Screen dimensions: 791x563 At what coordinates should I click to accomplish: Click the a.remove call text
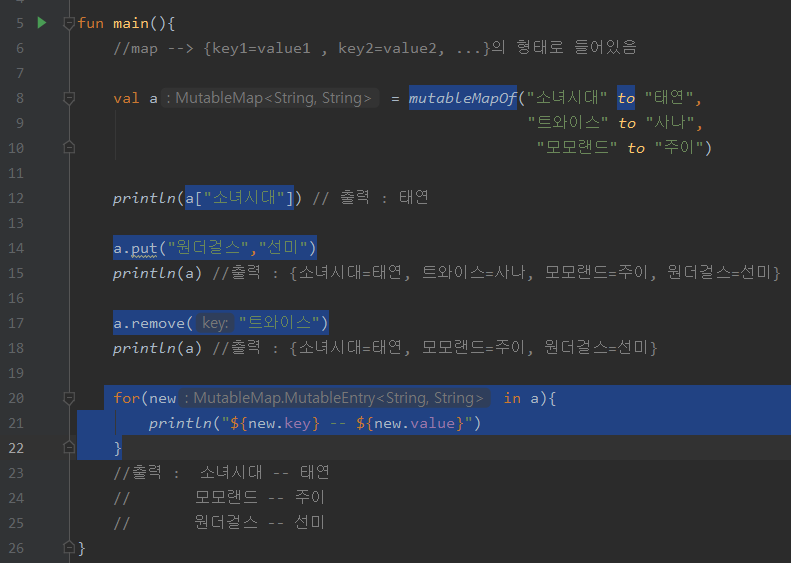[x=221, y=323]
